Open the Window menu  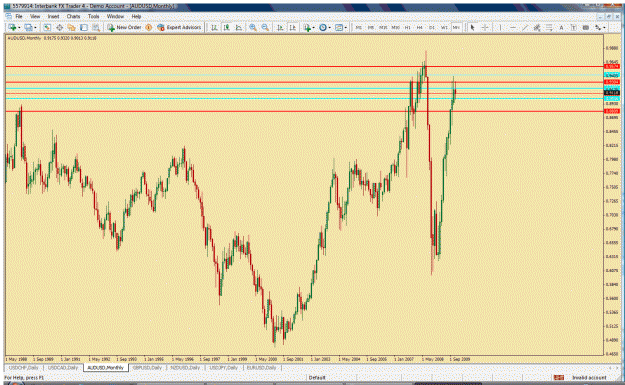(x=115, y=16)
